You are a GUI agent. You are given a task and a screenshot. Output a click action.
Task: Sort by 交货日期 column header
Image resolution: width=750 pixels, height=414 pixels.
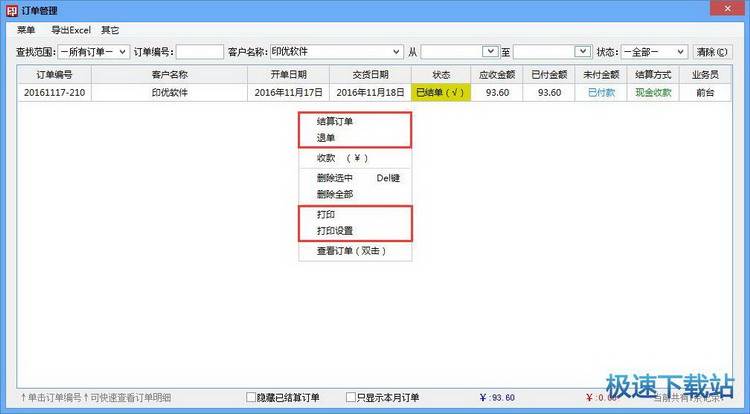tap(370, 75)
